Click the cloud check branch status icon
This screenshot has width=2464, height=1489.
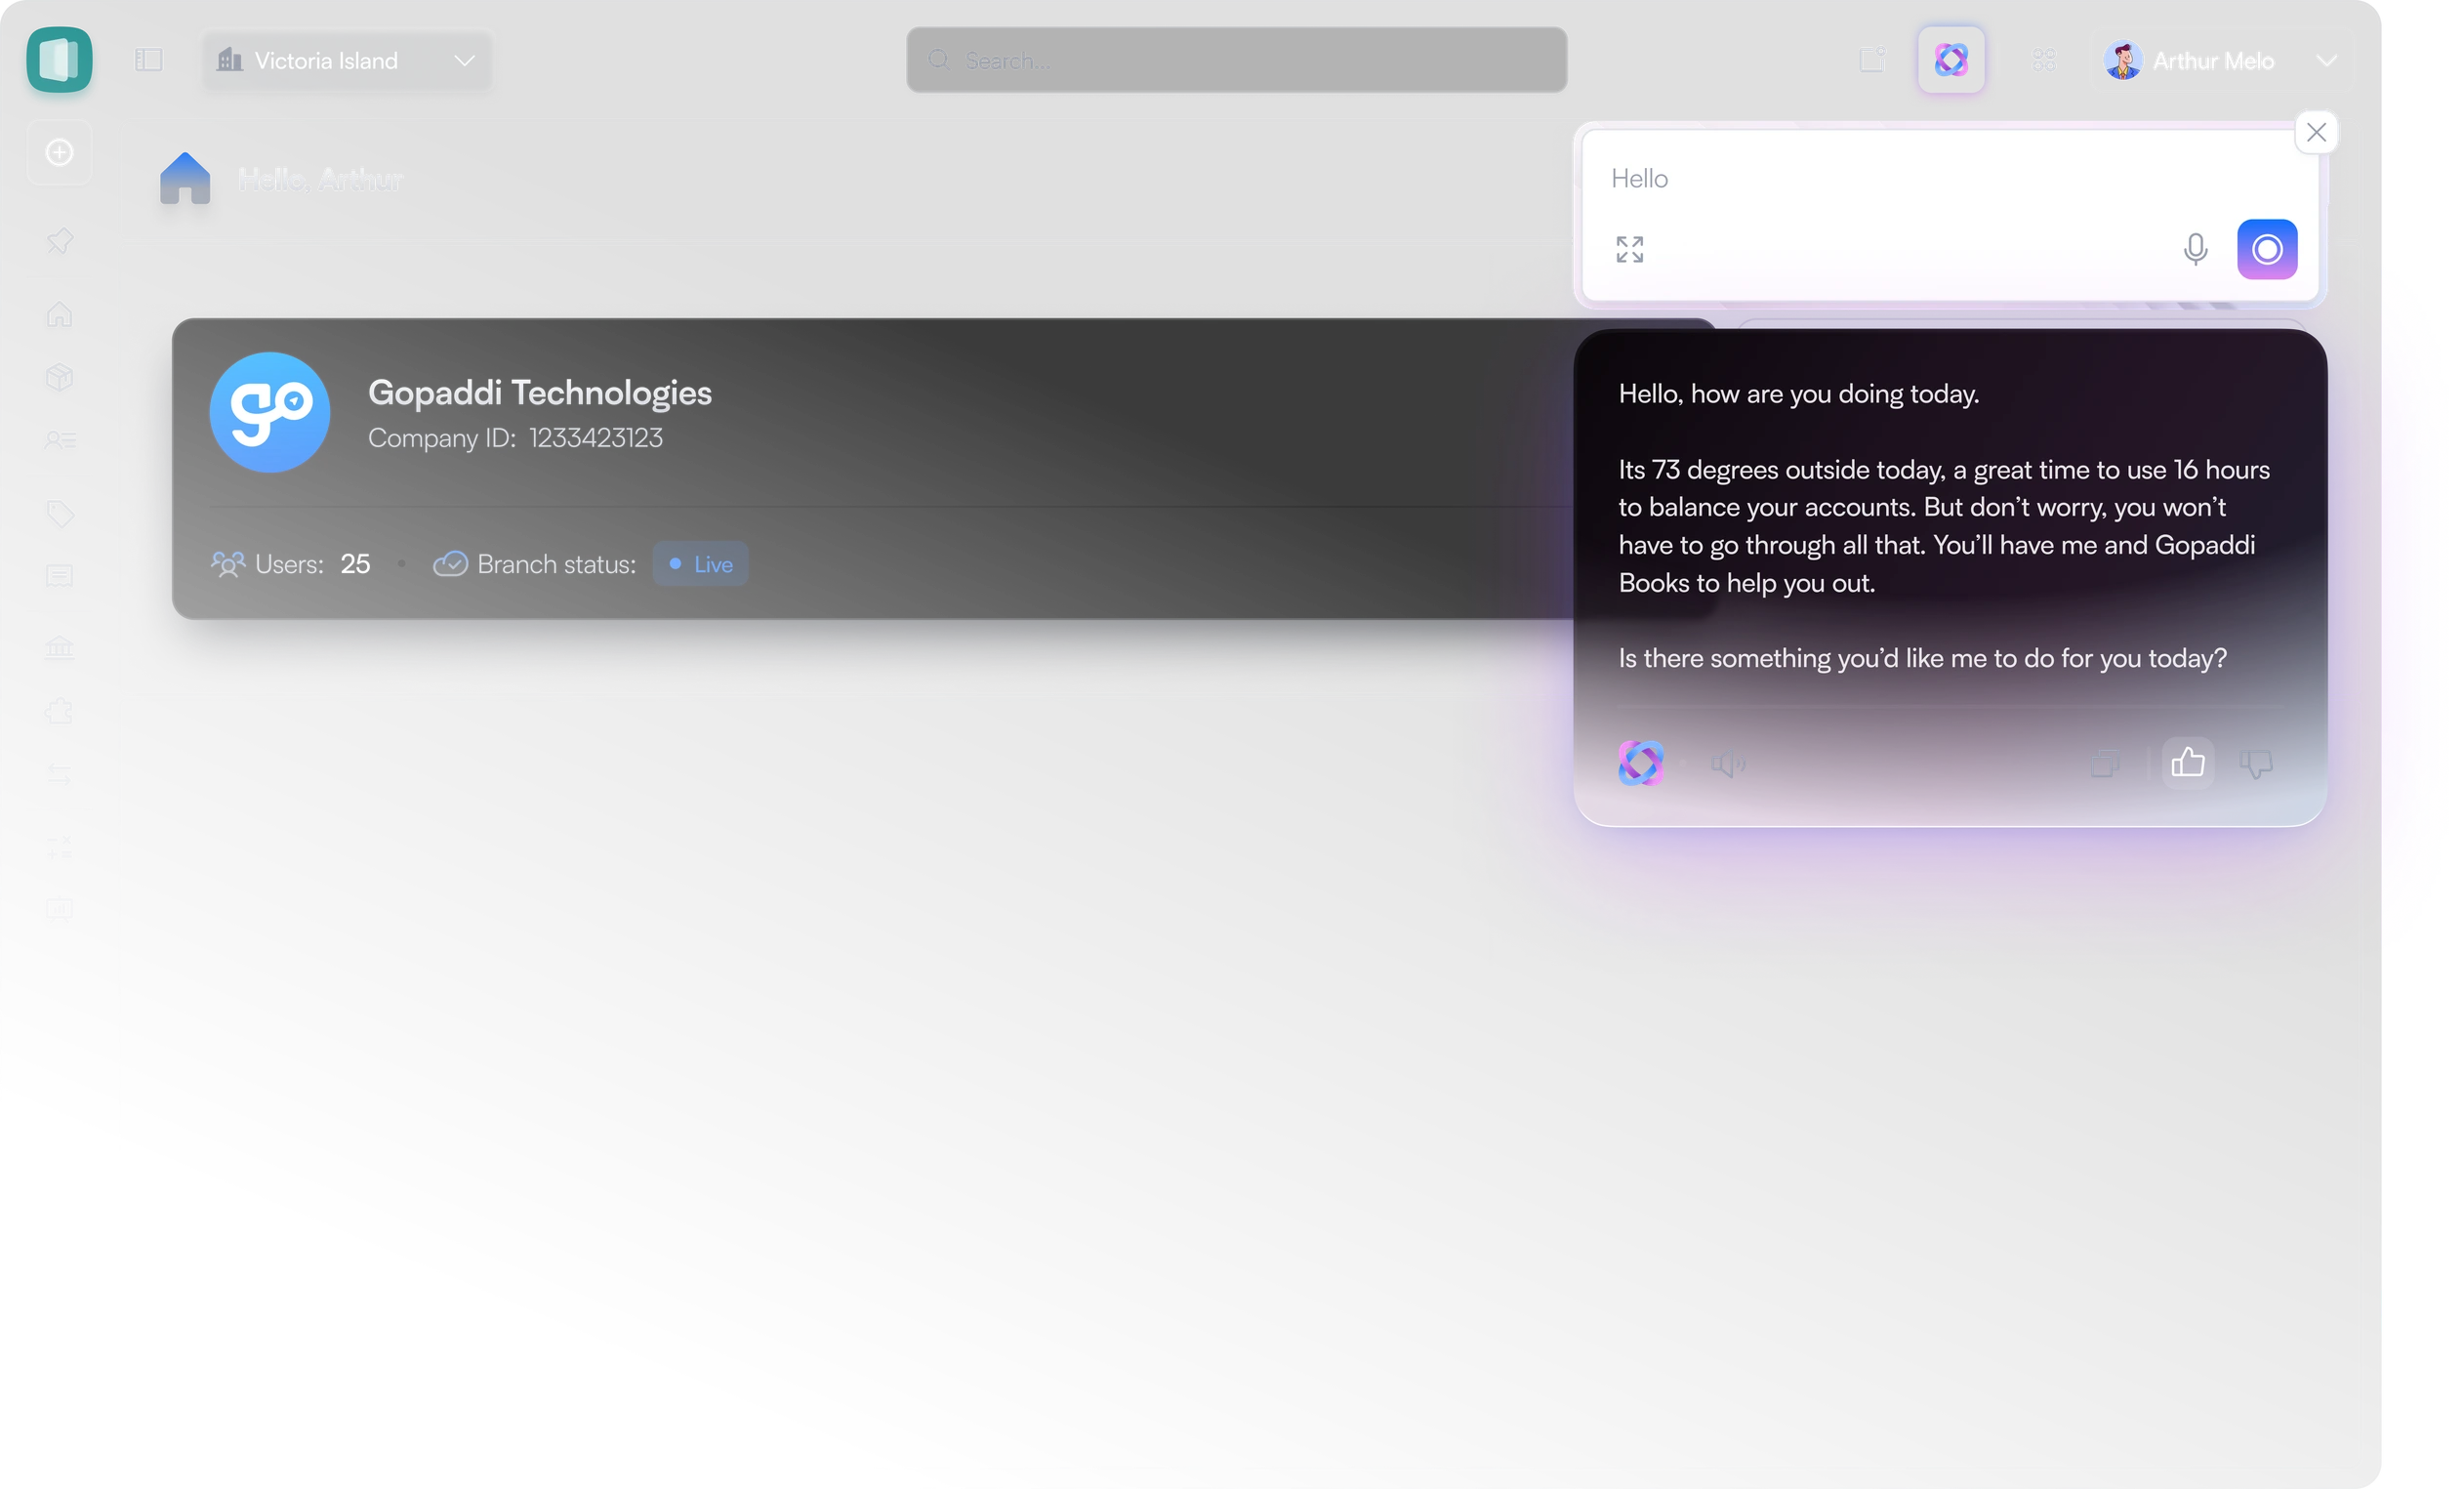(450, 564)
